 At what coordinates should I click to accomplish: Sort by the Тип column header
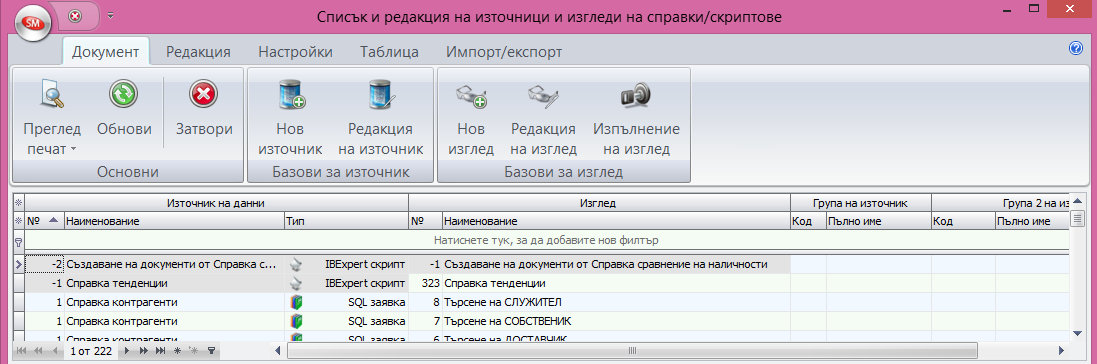[x=346, y=220]
